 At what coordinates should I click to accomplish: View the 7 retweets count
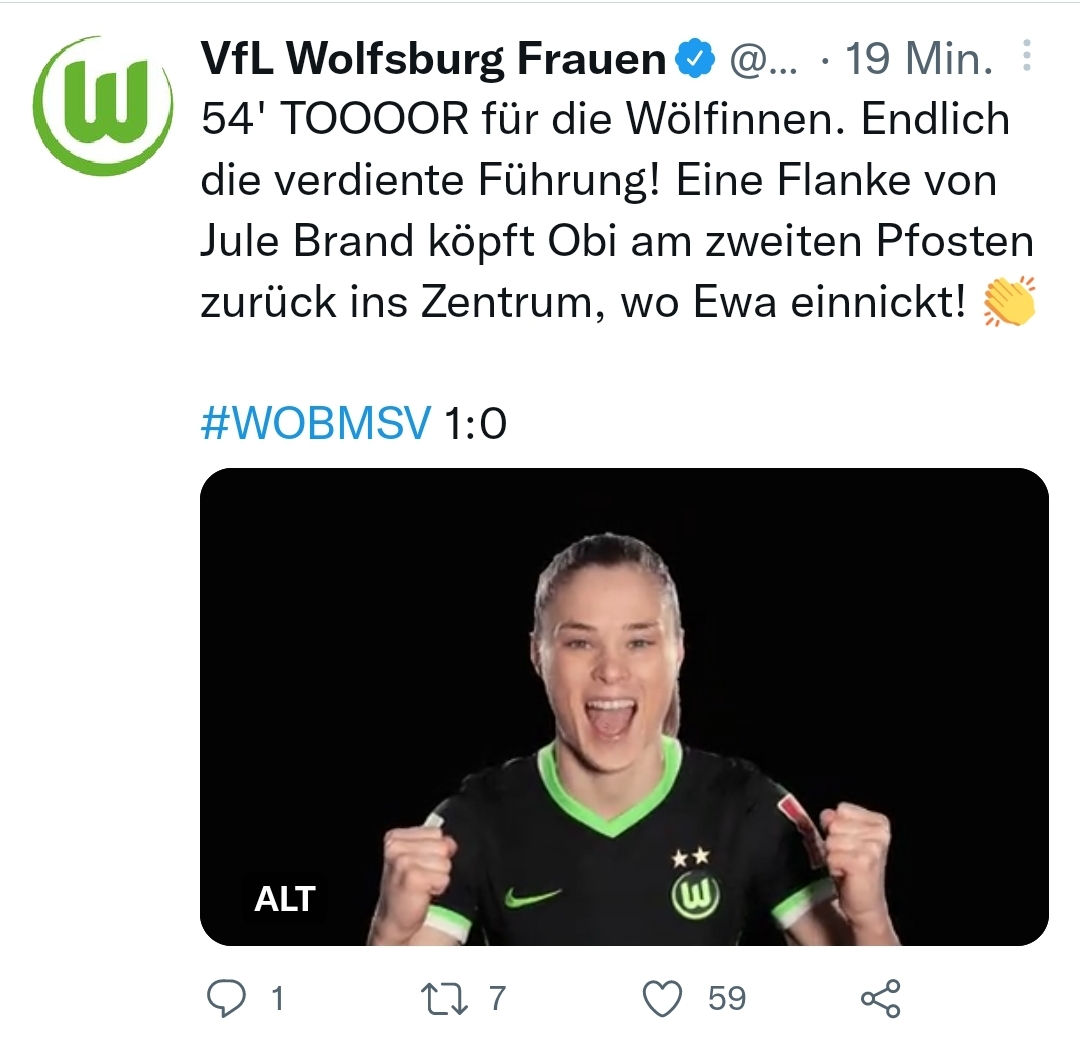tap(498, 999)
